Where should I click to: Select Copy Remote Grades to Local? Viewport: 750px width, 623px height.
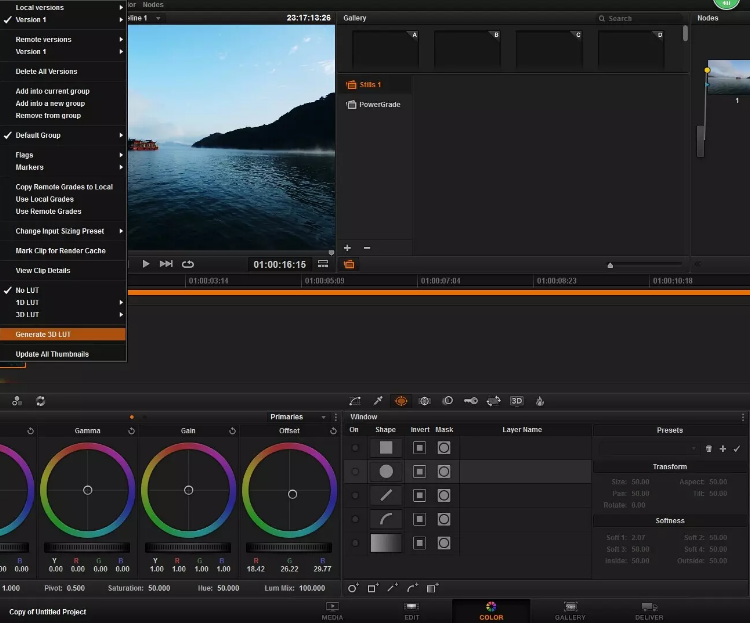point(63,187)
